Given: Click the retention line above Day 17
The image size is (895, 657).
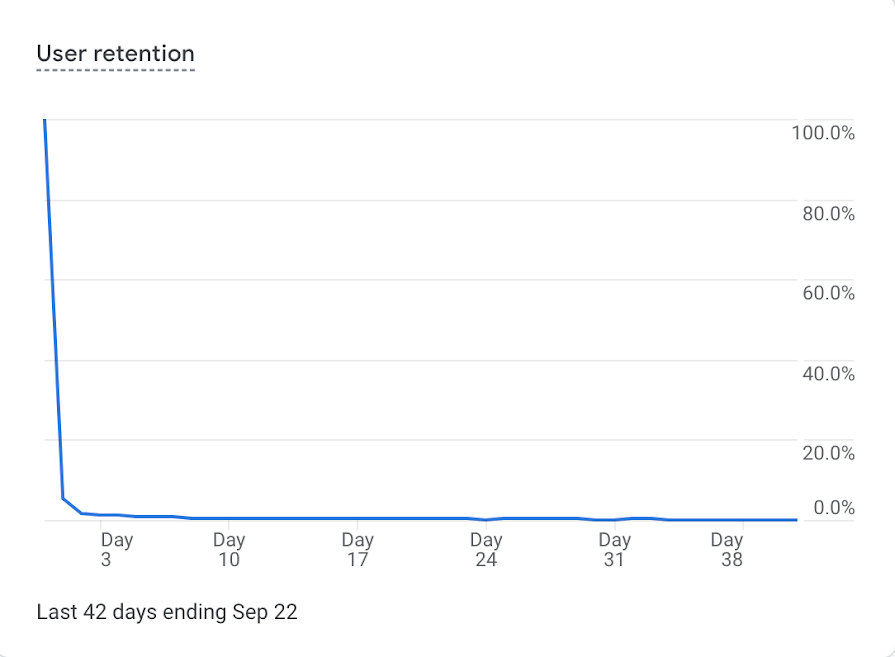Looking at the screenshot, I should (357, 518).
